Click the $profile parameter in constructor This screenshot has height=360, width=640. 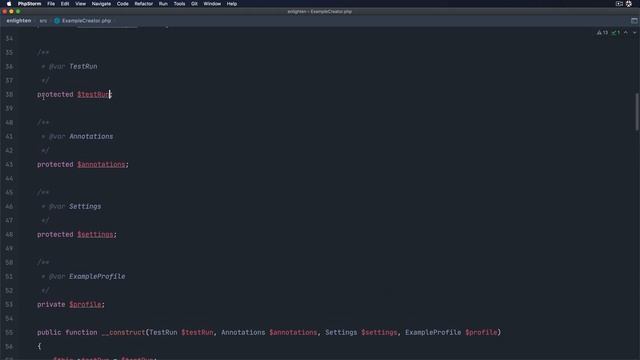pos(481,332)
